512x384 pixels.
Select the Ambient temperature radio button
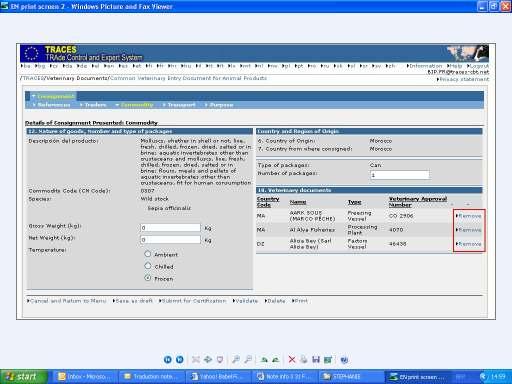(x=148, y=254)
